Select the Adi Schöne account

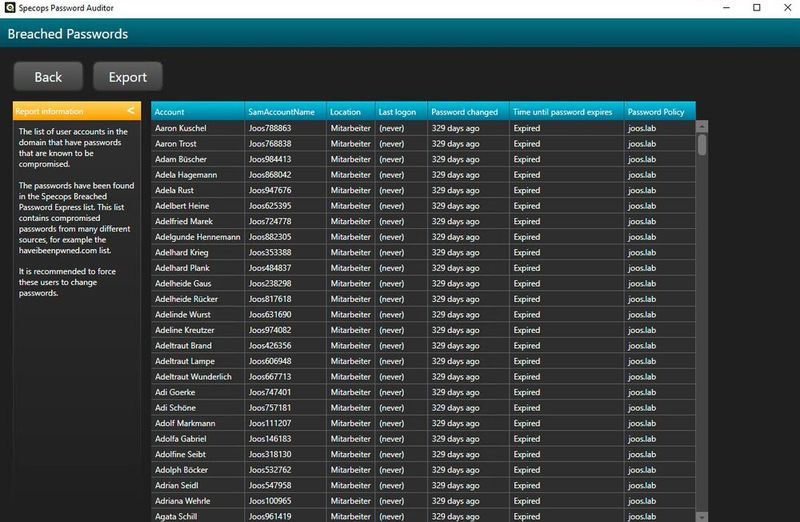tap(175, 408)
